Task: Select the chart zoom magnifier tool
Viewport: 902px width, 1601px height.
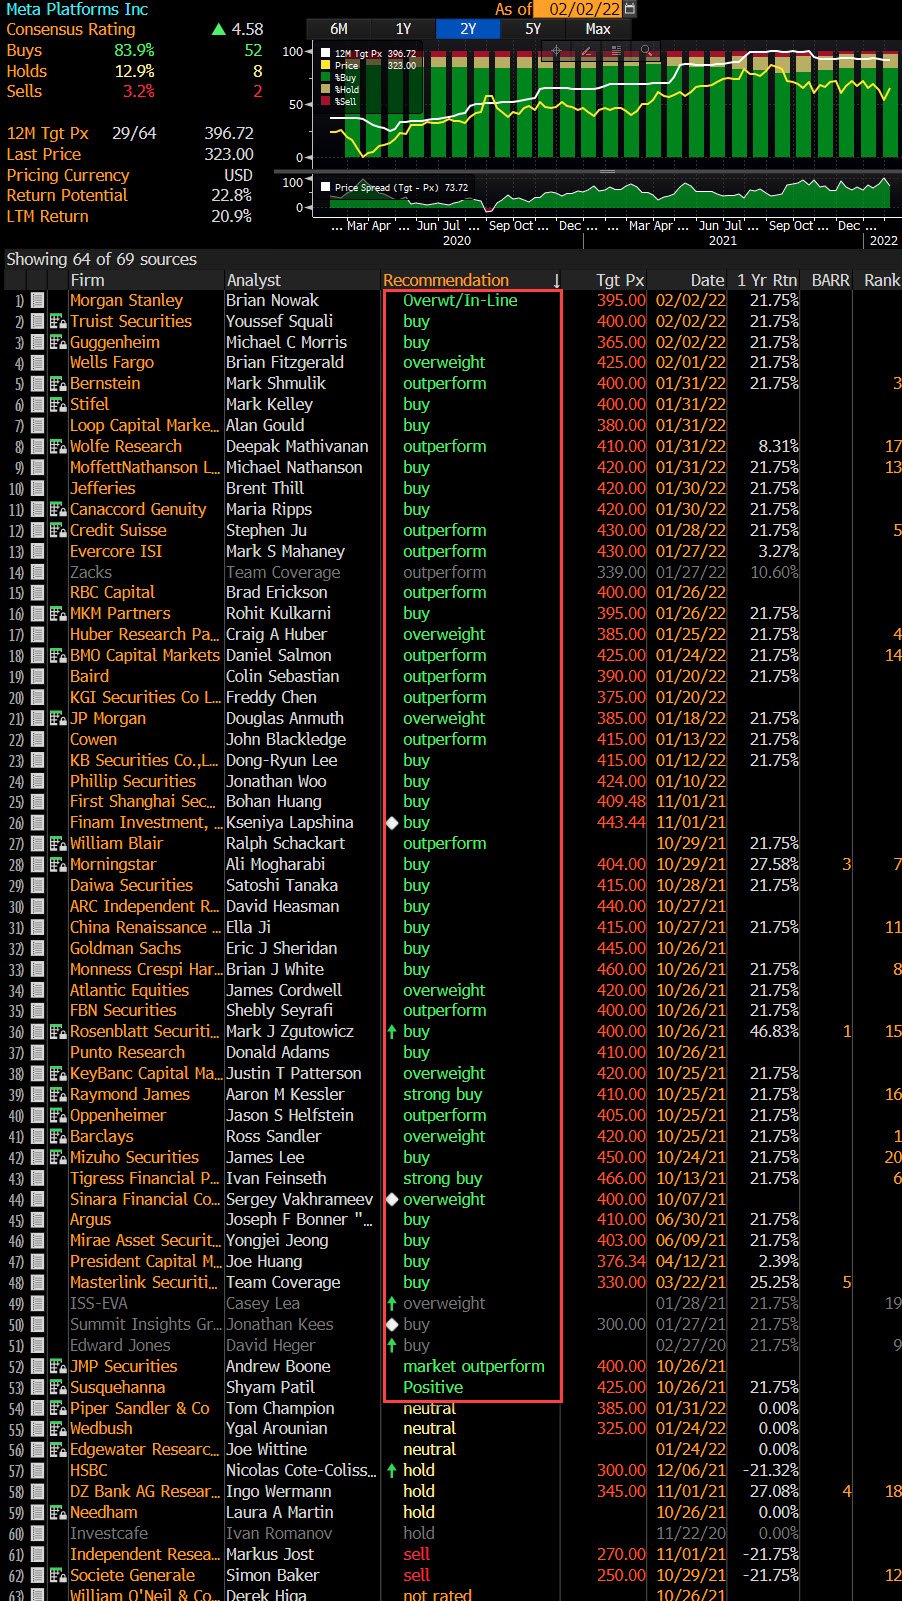Action: tap(646, 49)
